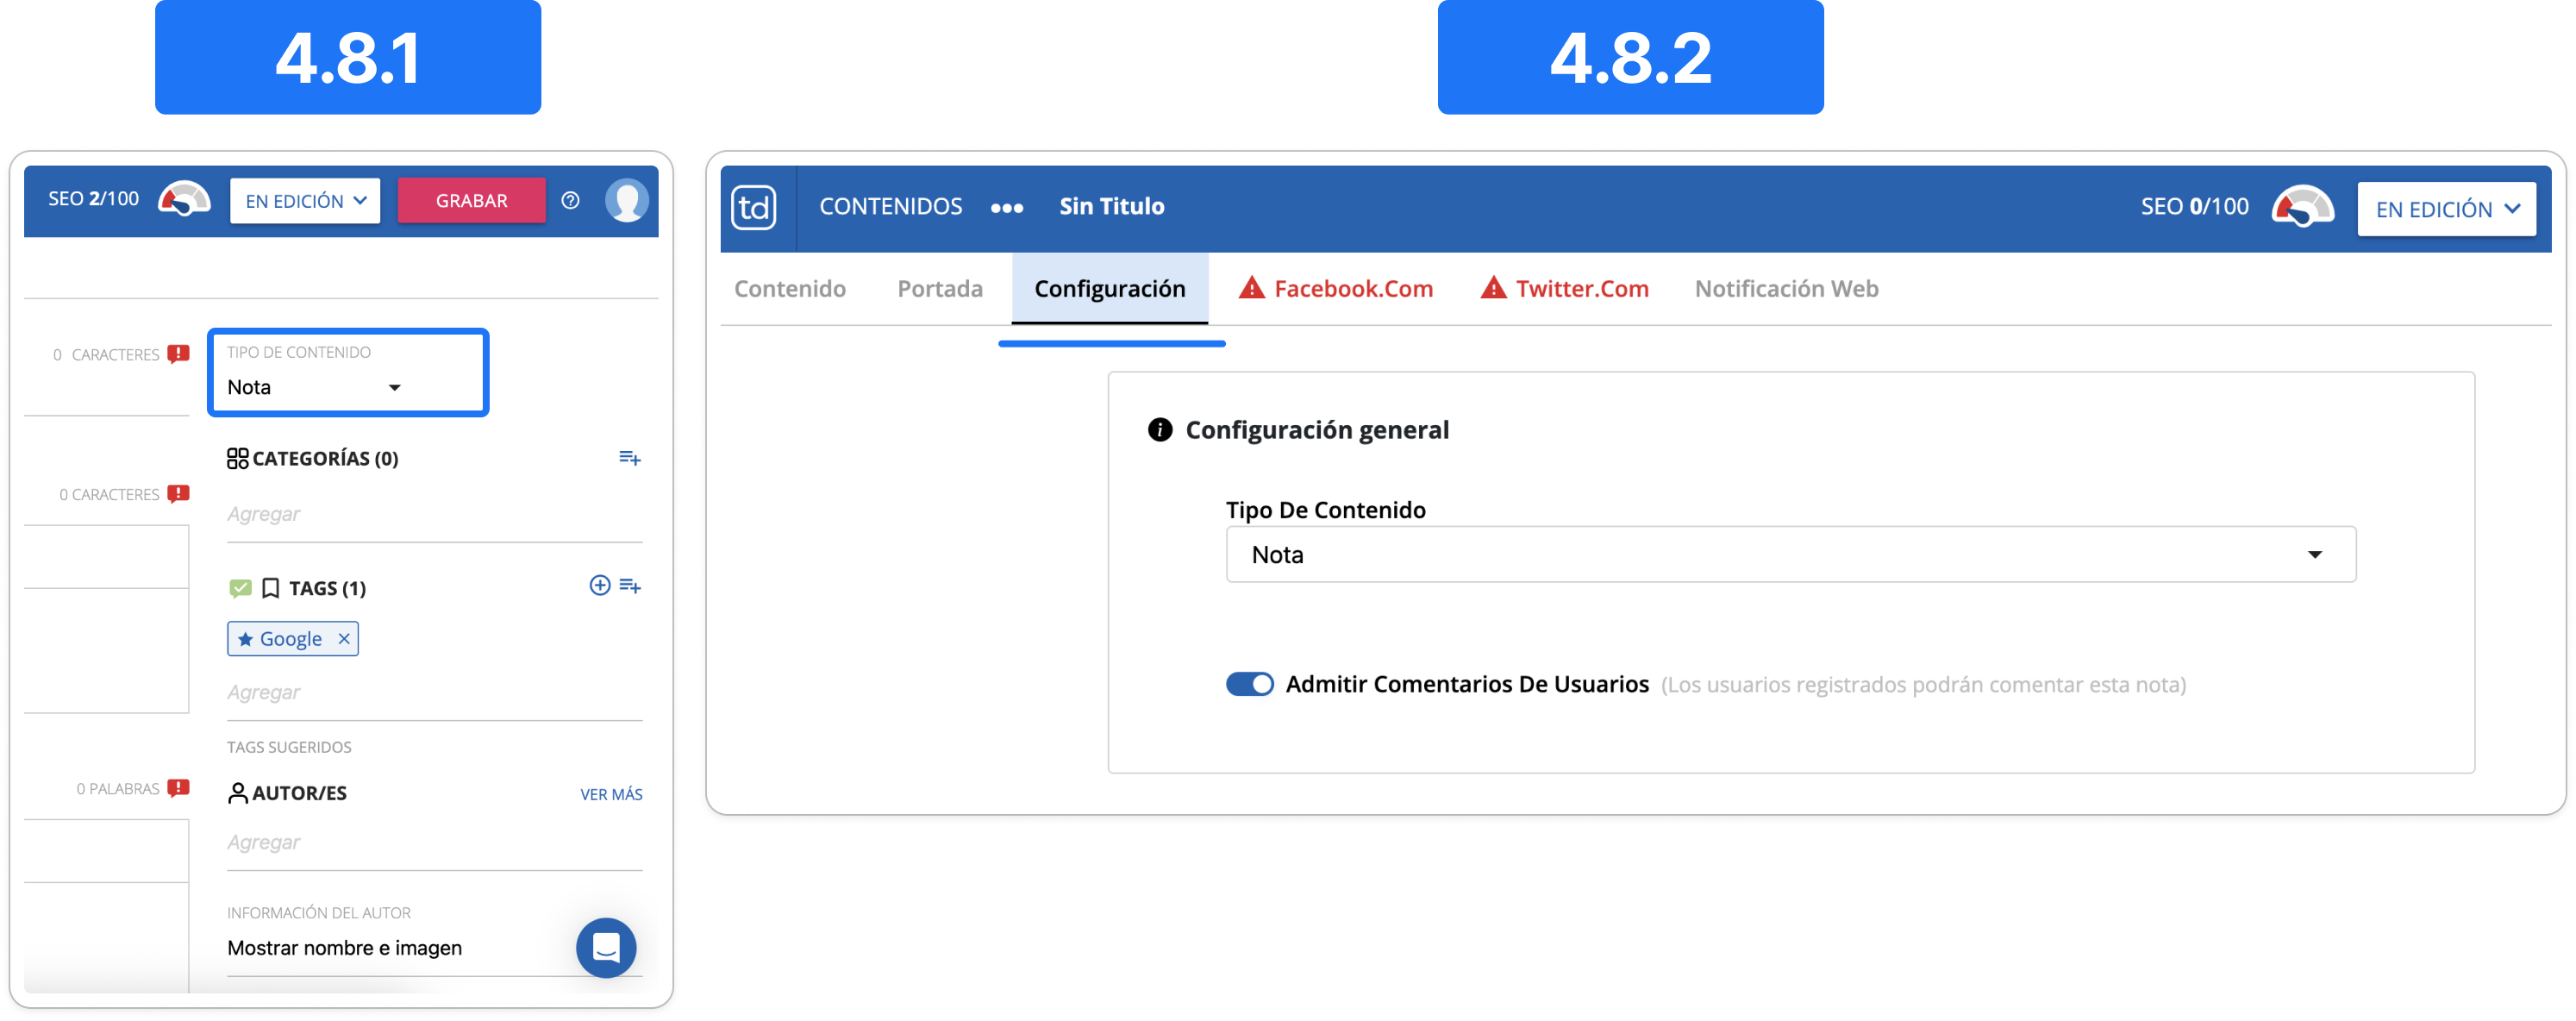Click add-list icon next to CATEGORÍAS

click(x=629, y=458)
